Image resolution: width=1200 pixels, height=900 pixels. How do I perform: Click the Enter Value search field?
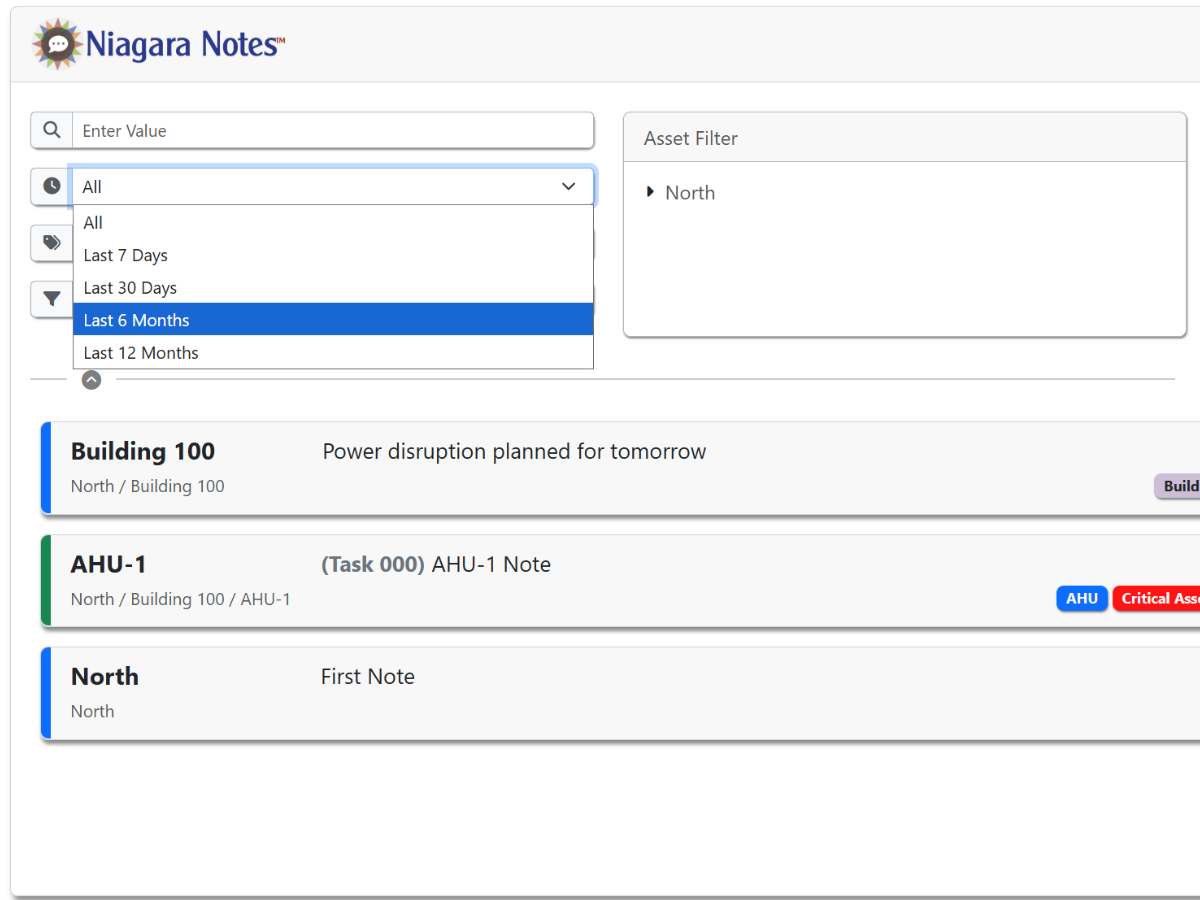coord(332,131)
